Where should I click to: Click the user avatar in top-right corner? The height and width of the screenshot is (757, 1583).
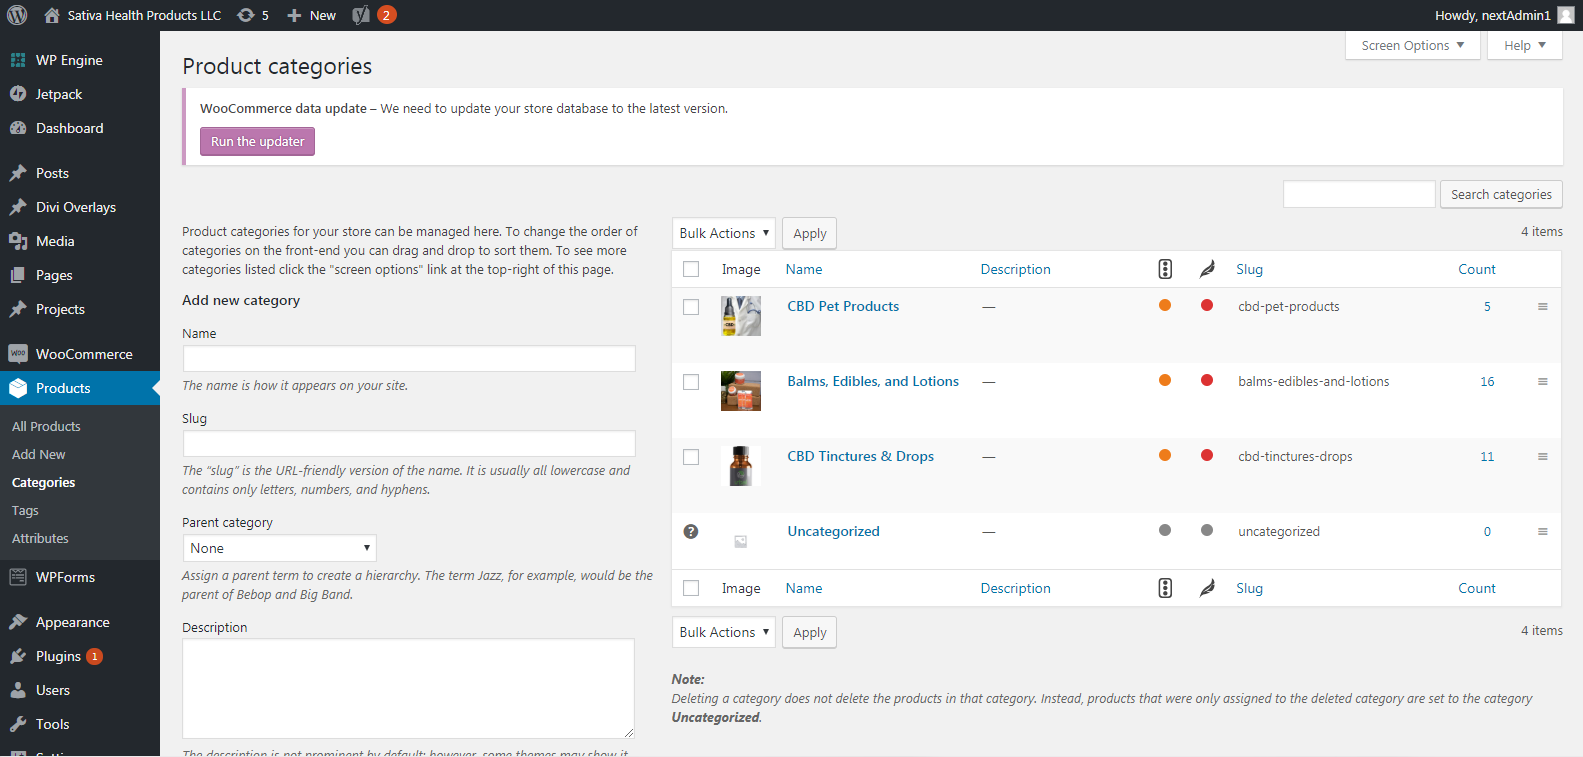1566,15
